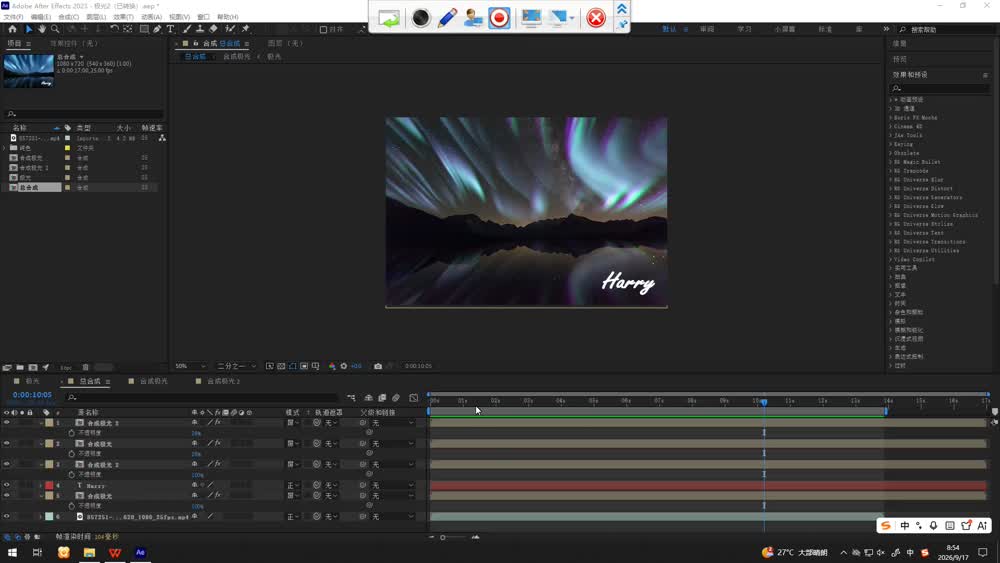Expand the mp4 layer 6 twirl arrow

tap(41, 516)
